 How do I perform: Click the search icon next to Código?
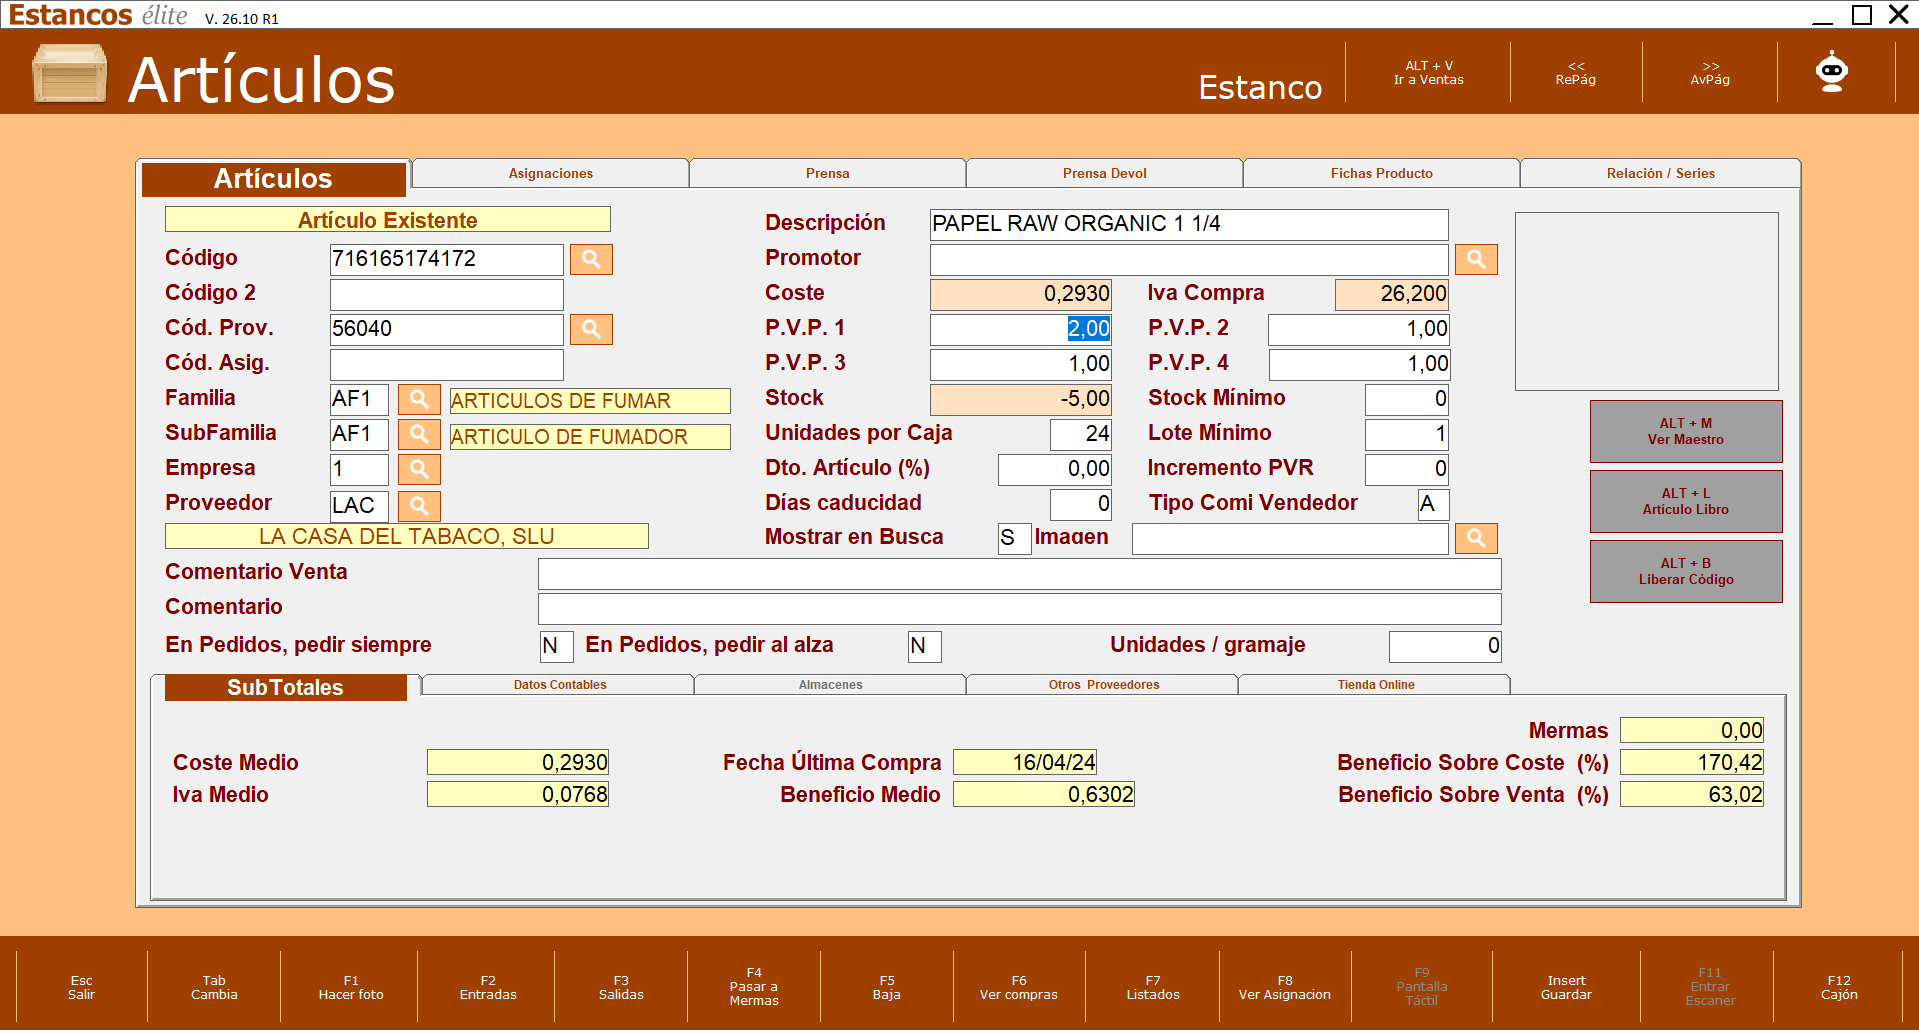[591, 259]
